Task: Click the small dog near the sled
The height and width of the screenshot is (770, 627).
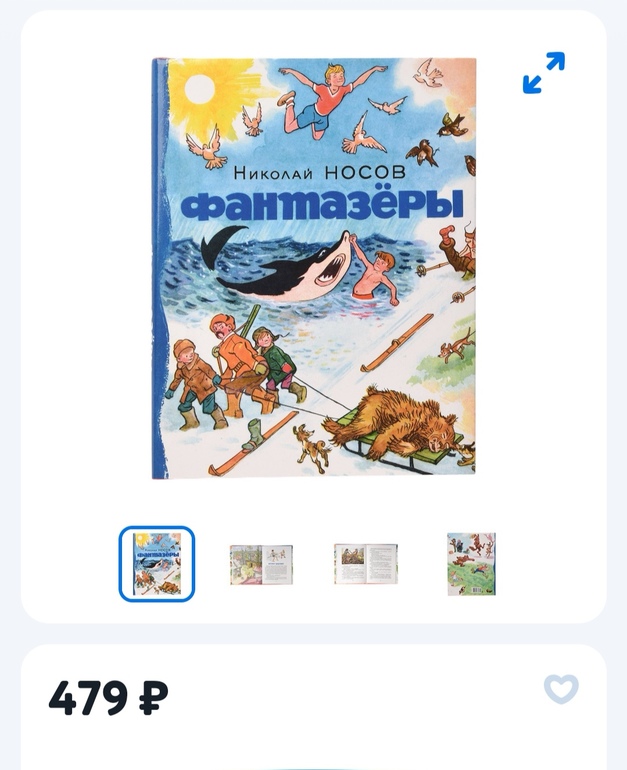Action: click(312, 448)
